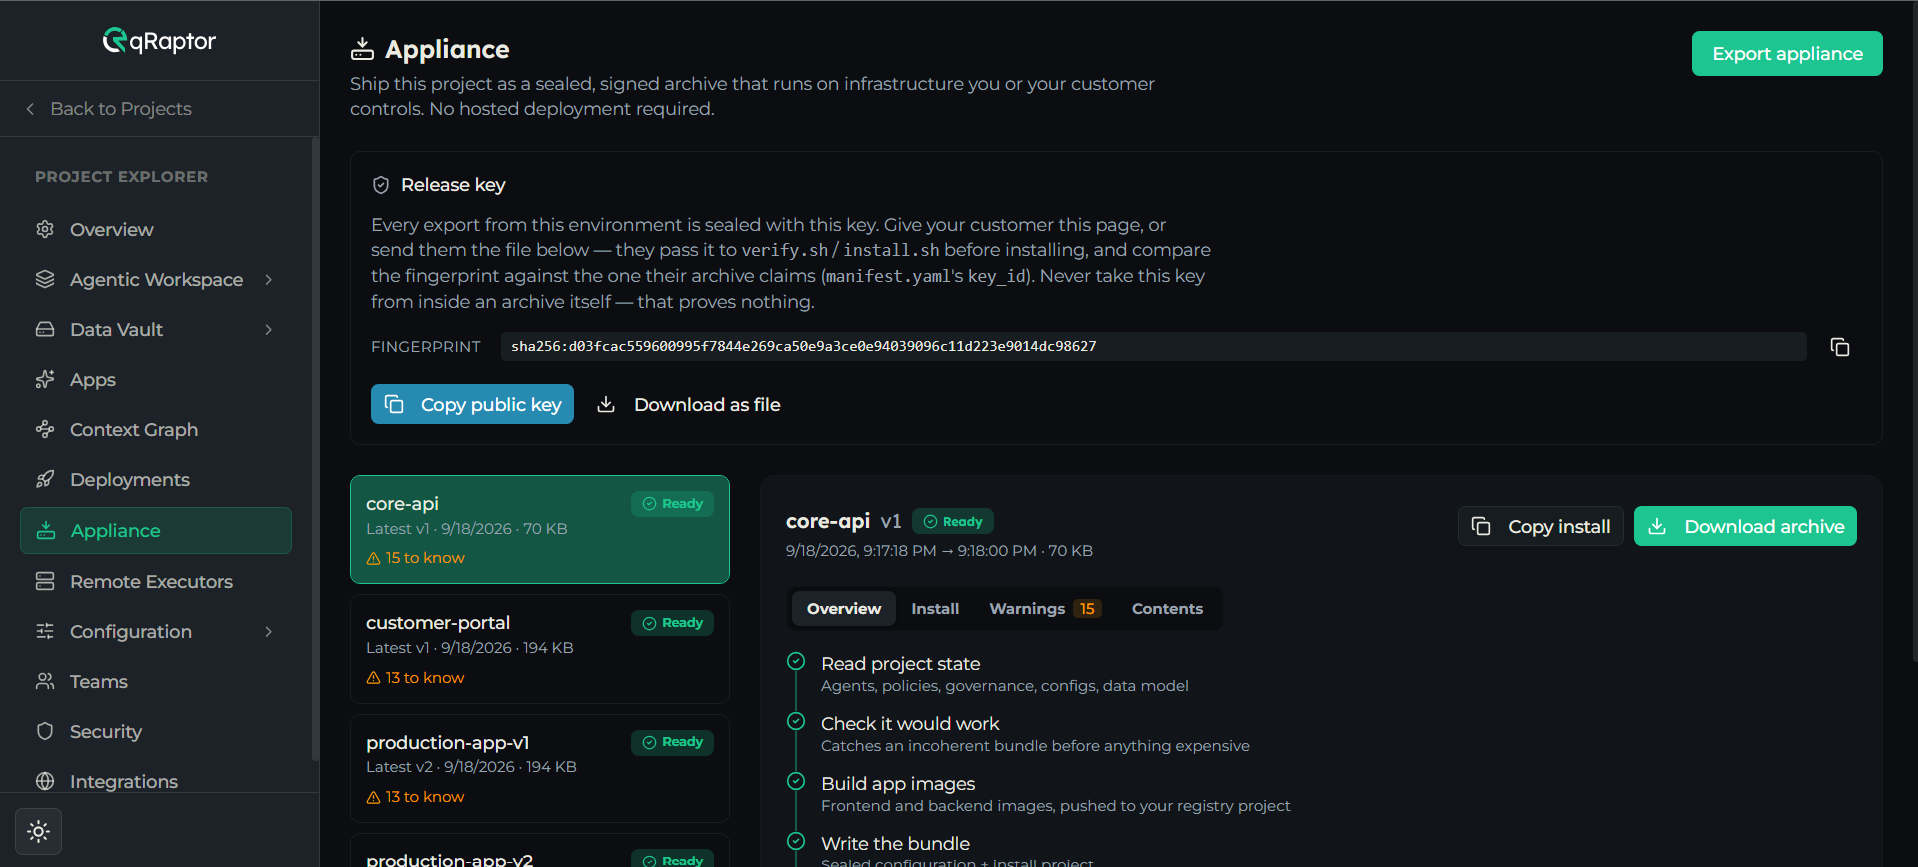Click the qRaptor logo
Screen dimensions: 1918x867
coord(159,41)
